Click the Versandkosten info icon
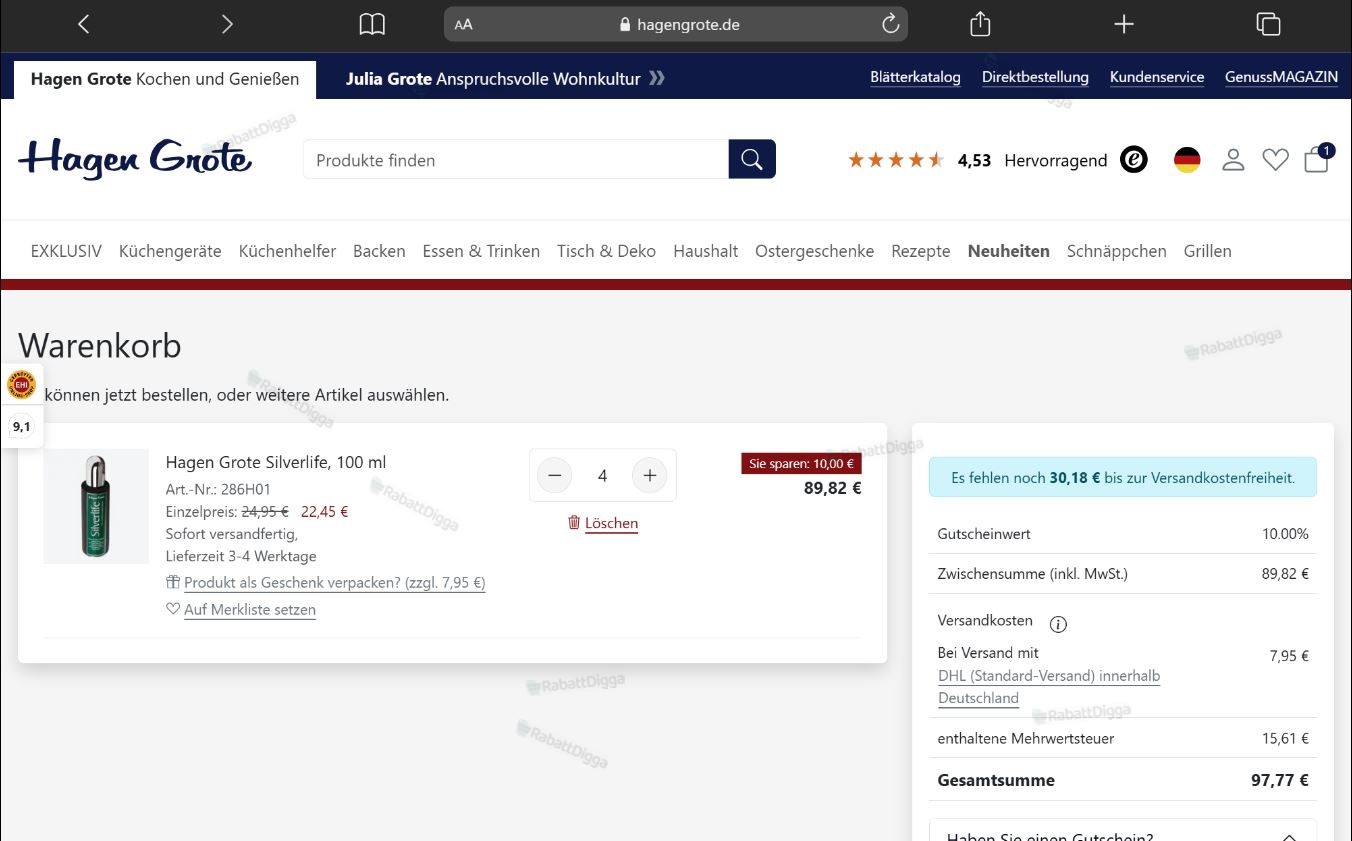This screenshot has height=841, width=1352. [1058, 624]
